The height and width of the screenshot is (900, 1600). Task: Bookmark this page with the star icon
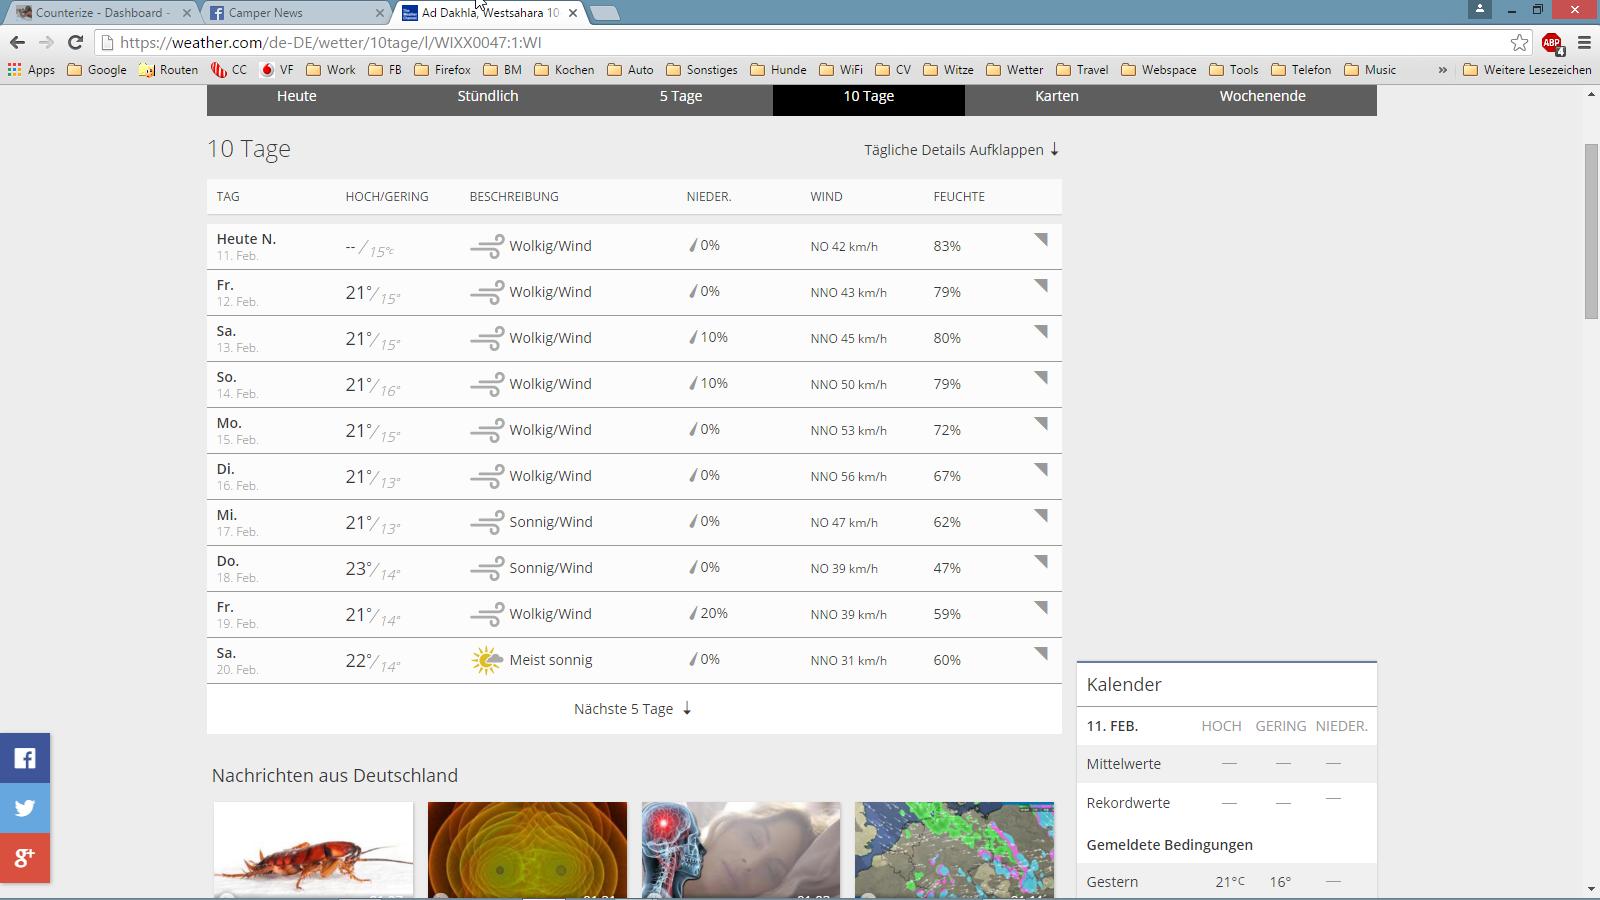(1519, 42)
